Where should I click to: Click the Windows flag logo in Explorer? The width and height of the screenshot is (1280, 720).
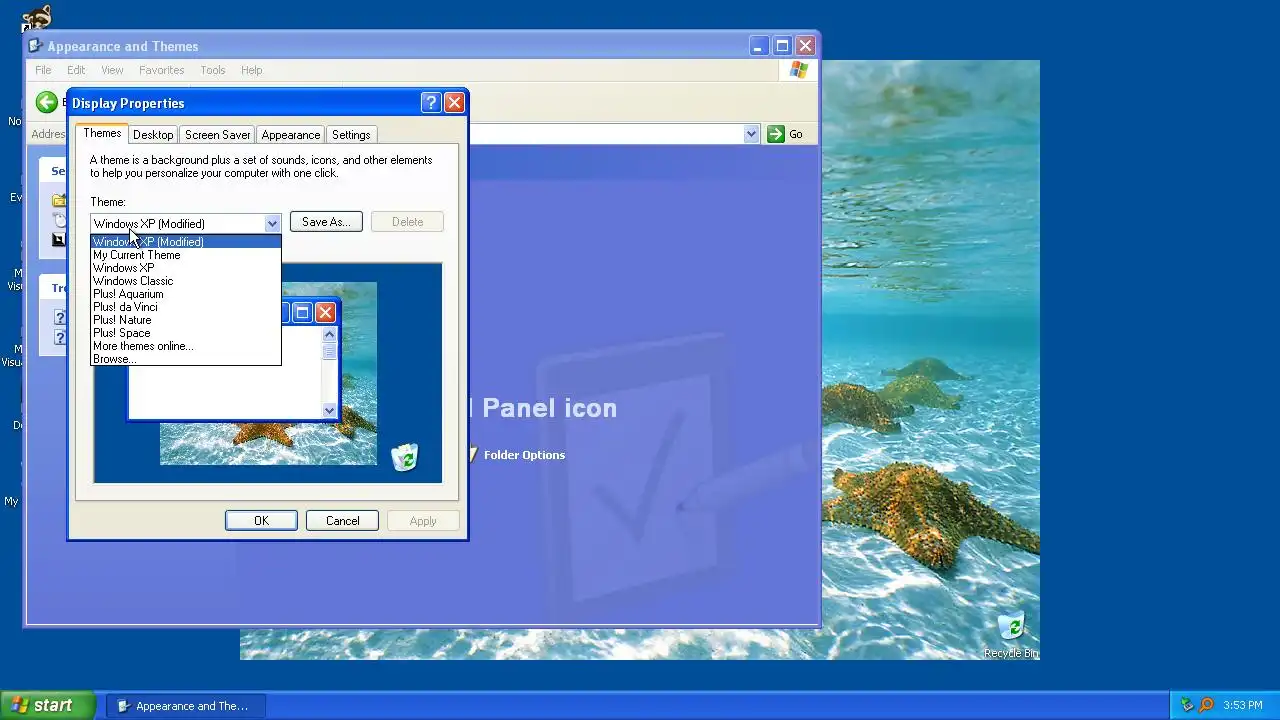coord(798,69)
